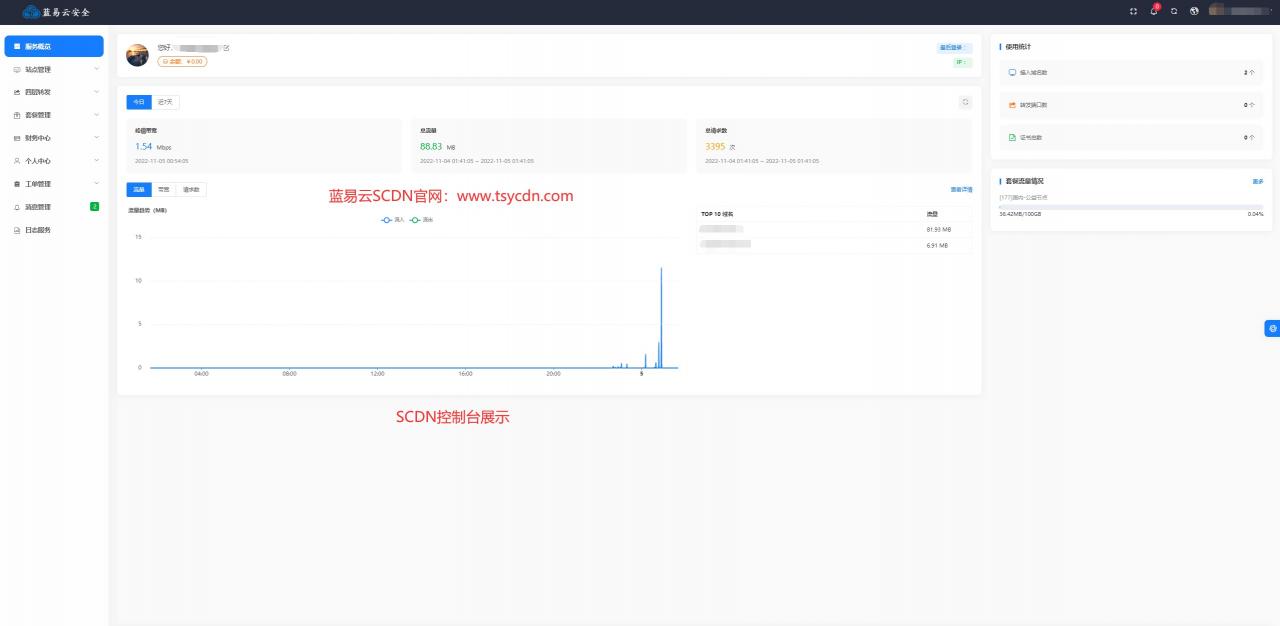Viewport: 1280px width, 626px height.
Task: Open the 查看详情 link above TOP 10 table
Action: coord(961,189)
